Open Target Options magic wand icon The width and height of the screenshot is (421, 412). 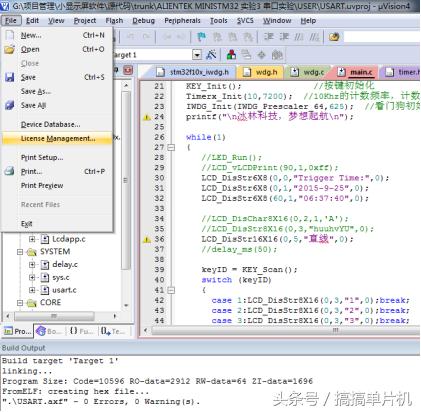click(211, 54)
